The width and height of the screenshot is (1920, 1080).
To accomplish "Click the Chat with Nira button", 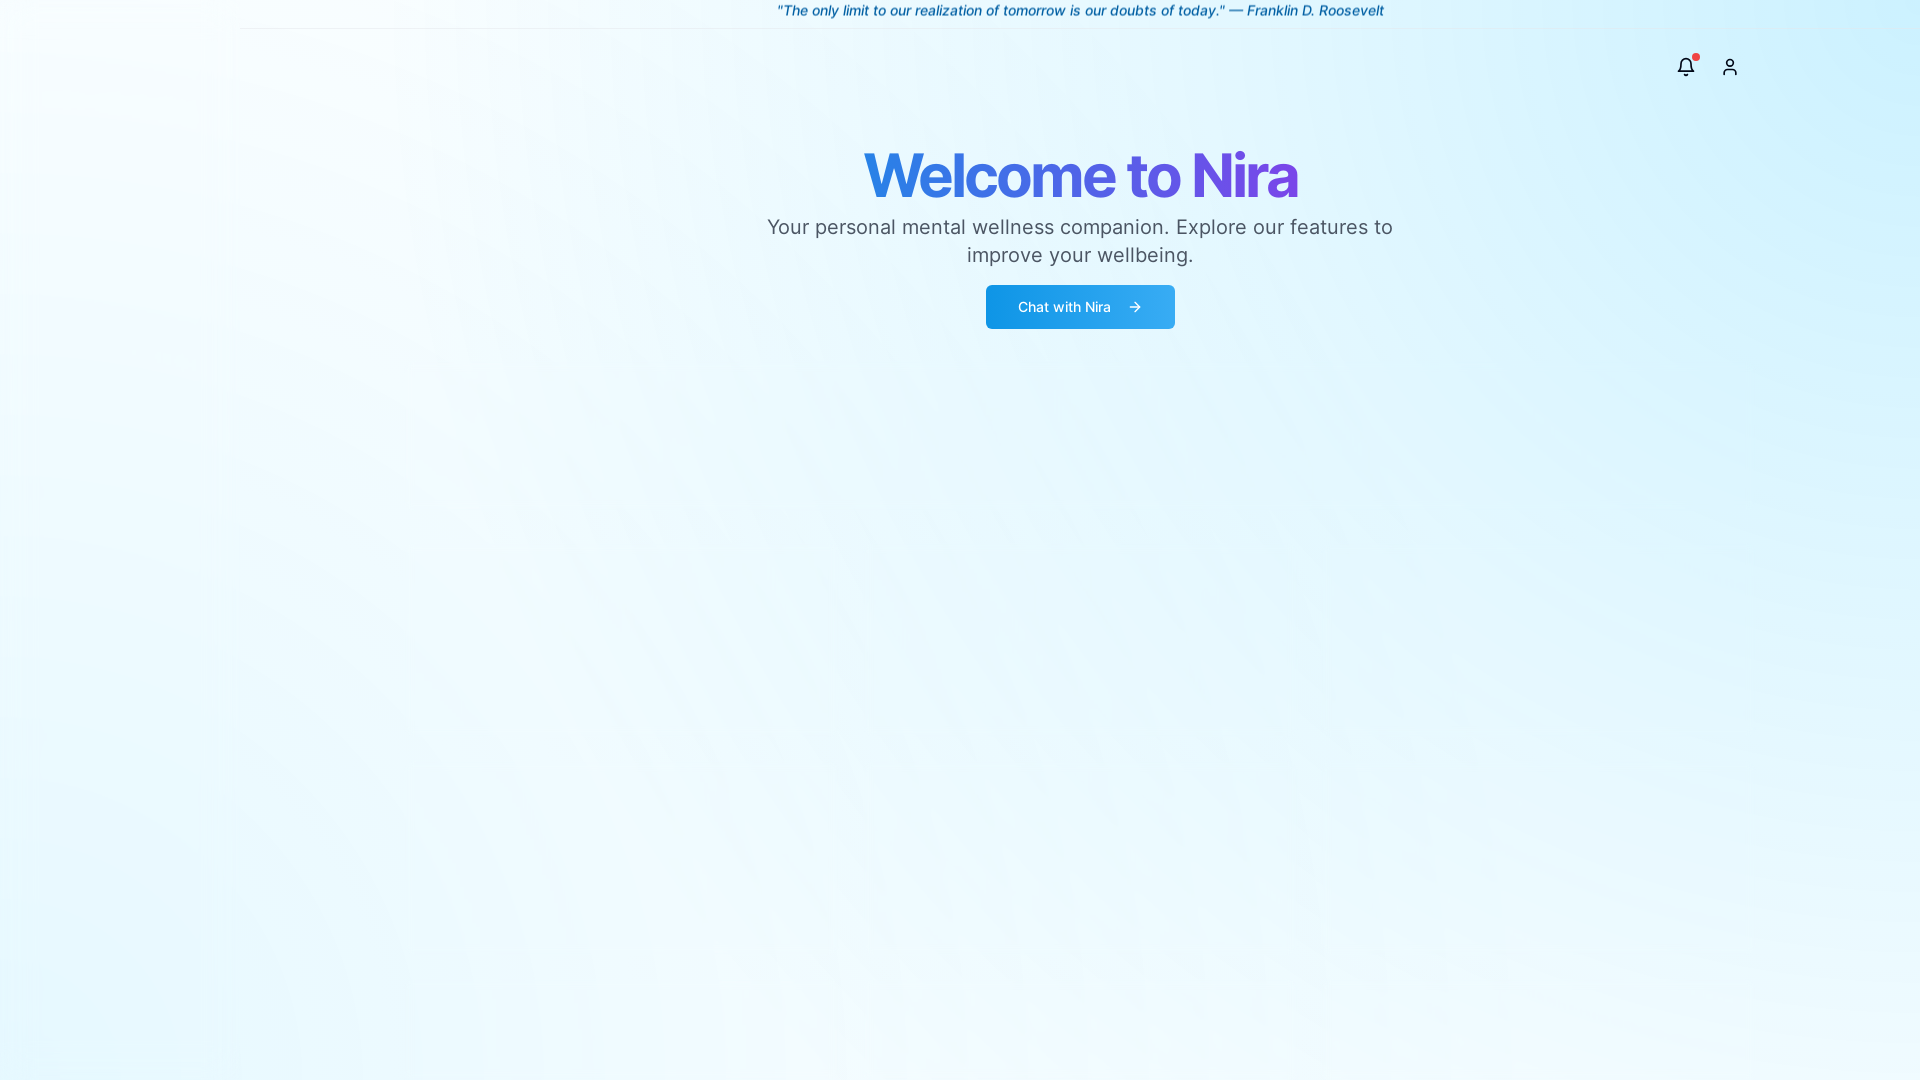I will pyautogui.click(x=1080, y=307).
